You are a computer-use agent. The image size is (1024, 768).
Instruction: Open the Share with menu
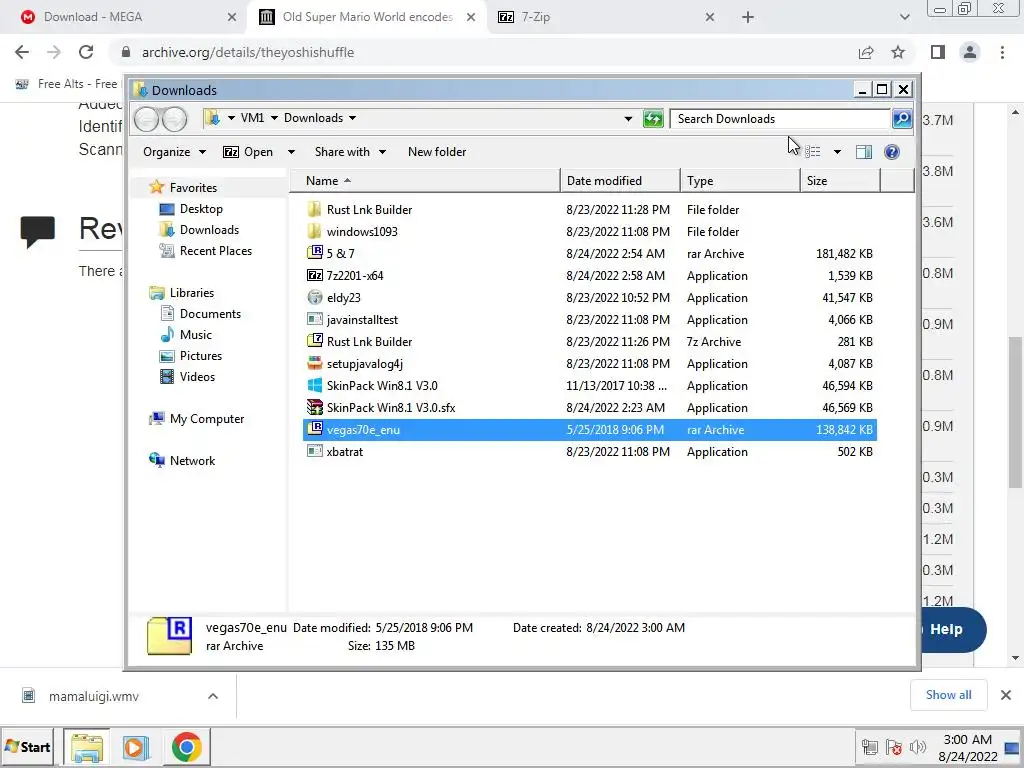point(350,152)
